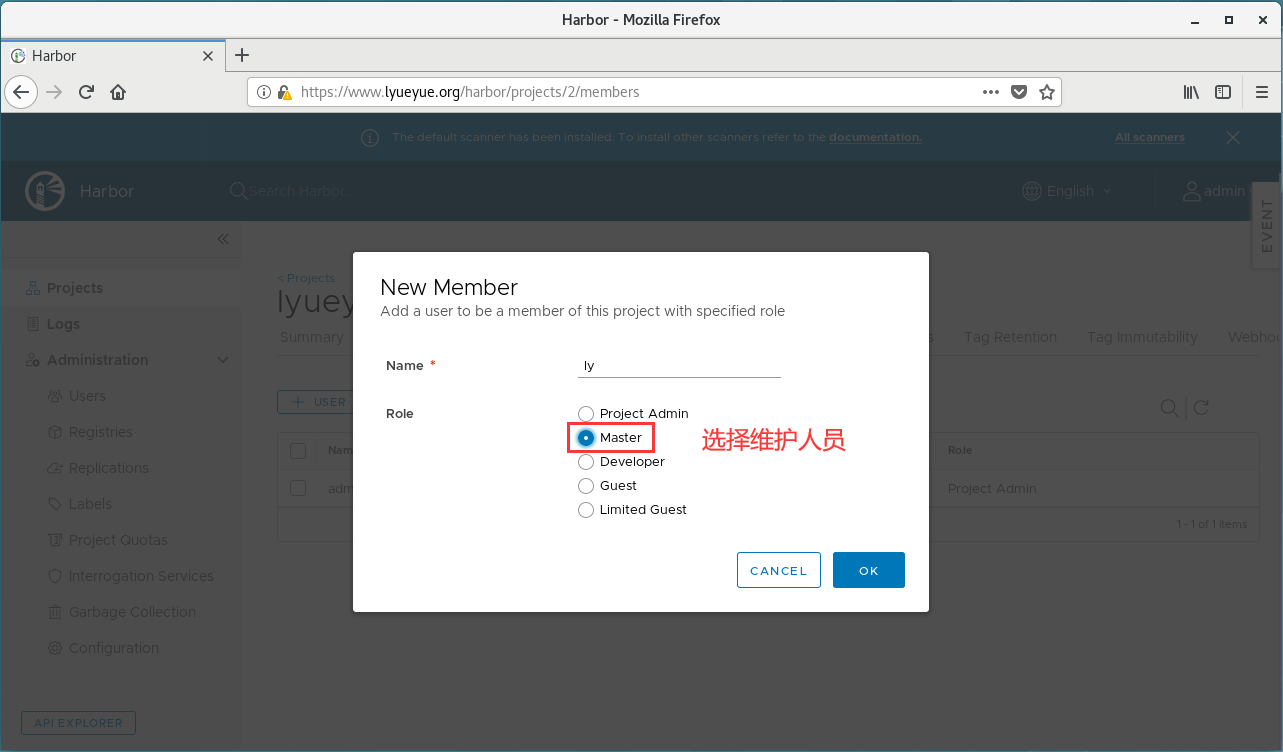Screen dimensions: 1283x752
Task: Save page to Pocket icon
Action: point(1019,92)
